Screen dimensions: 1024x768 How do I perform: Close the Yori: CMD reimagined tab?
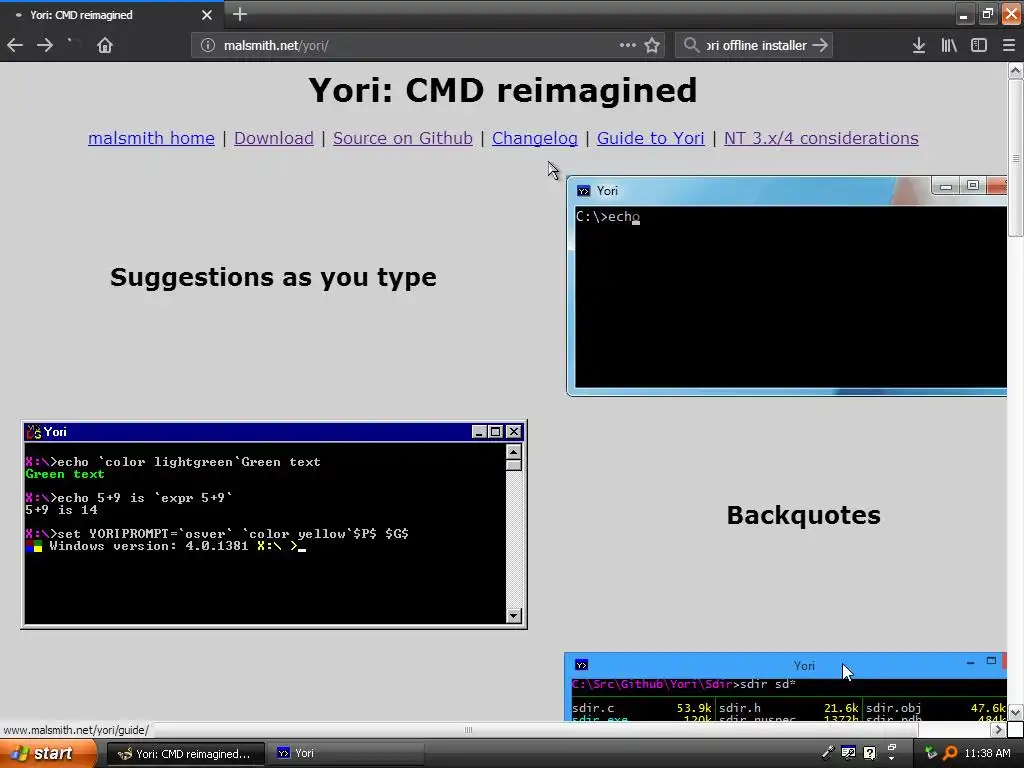pyautogui.click(x=206, y=14)
